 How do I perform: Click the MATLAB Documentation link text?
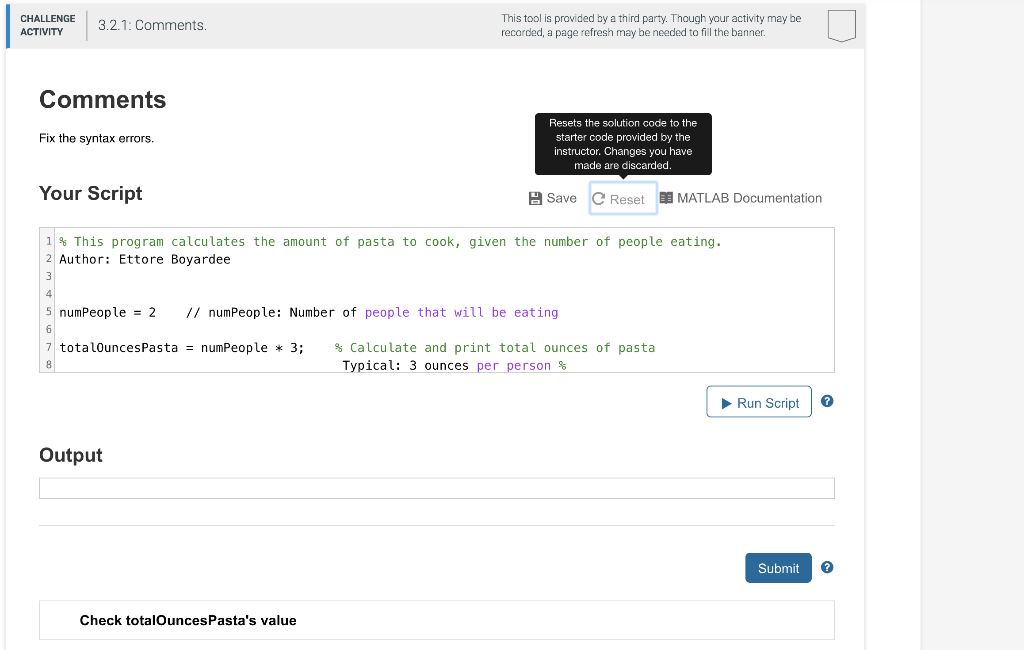750,198
